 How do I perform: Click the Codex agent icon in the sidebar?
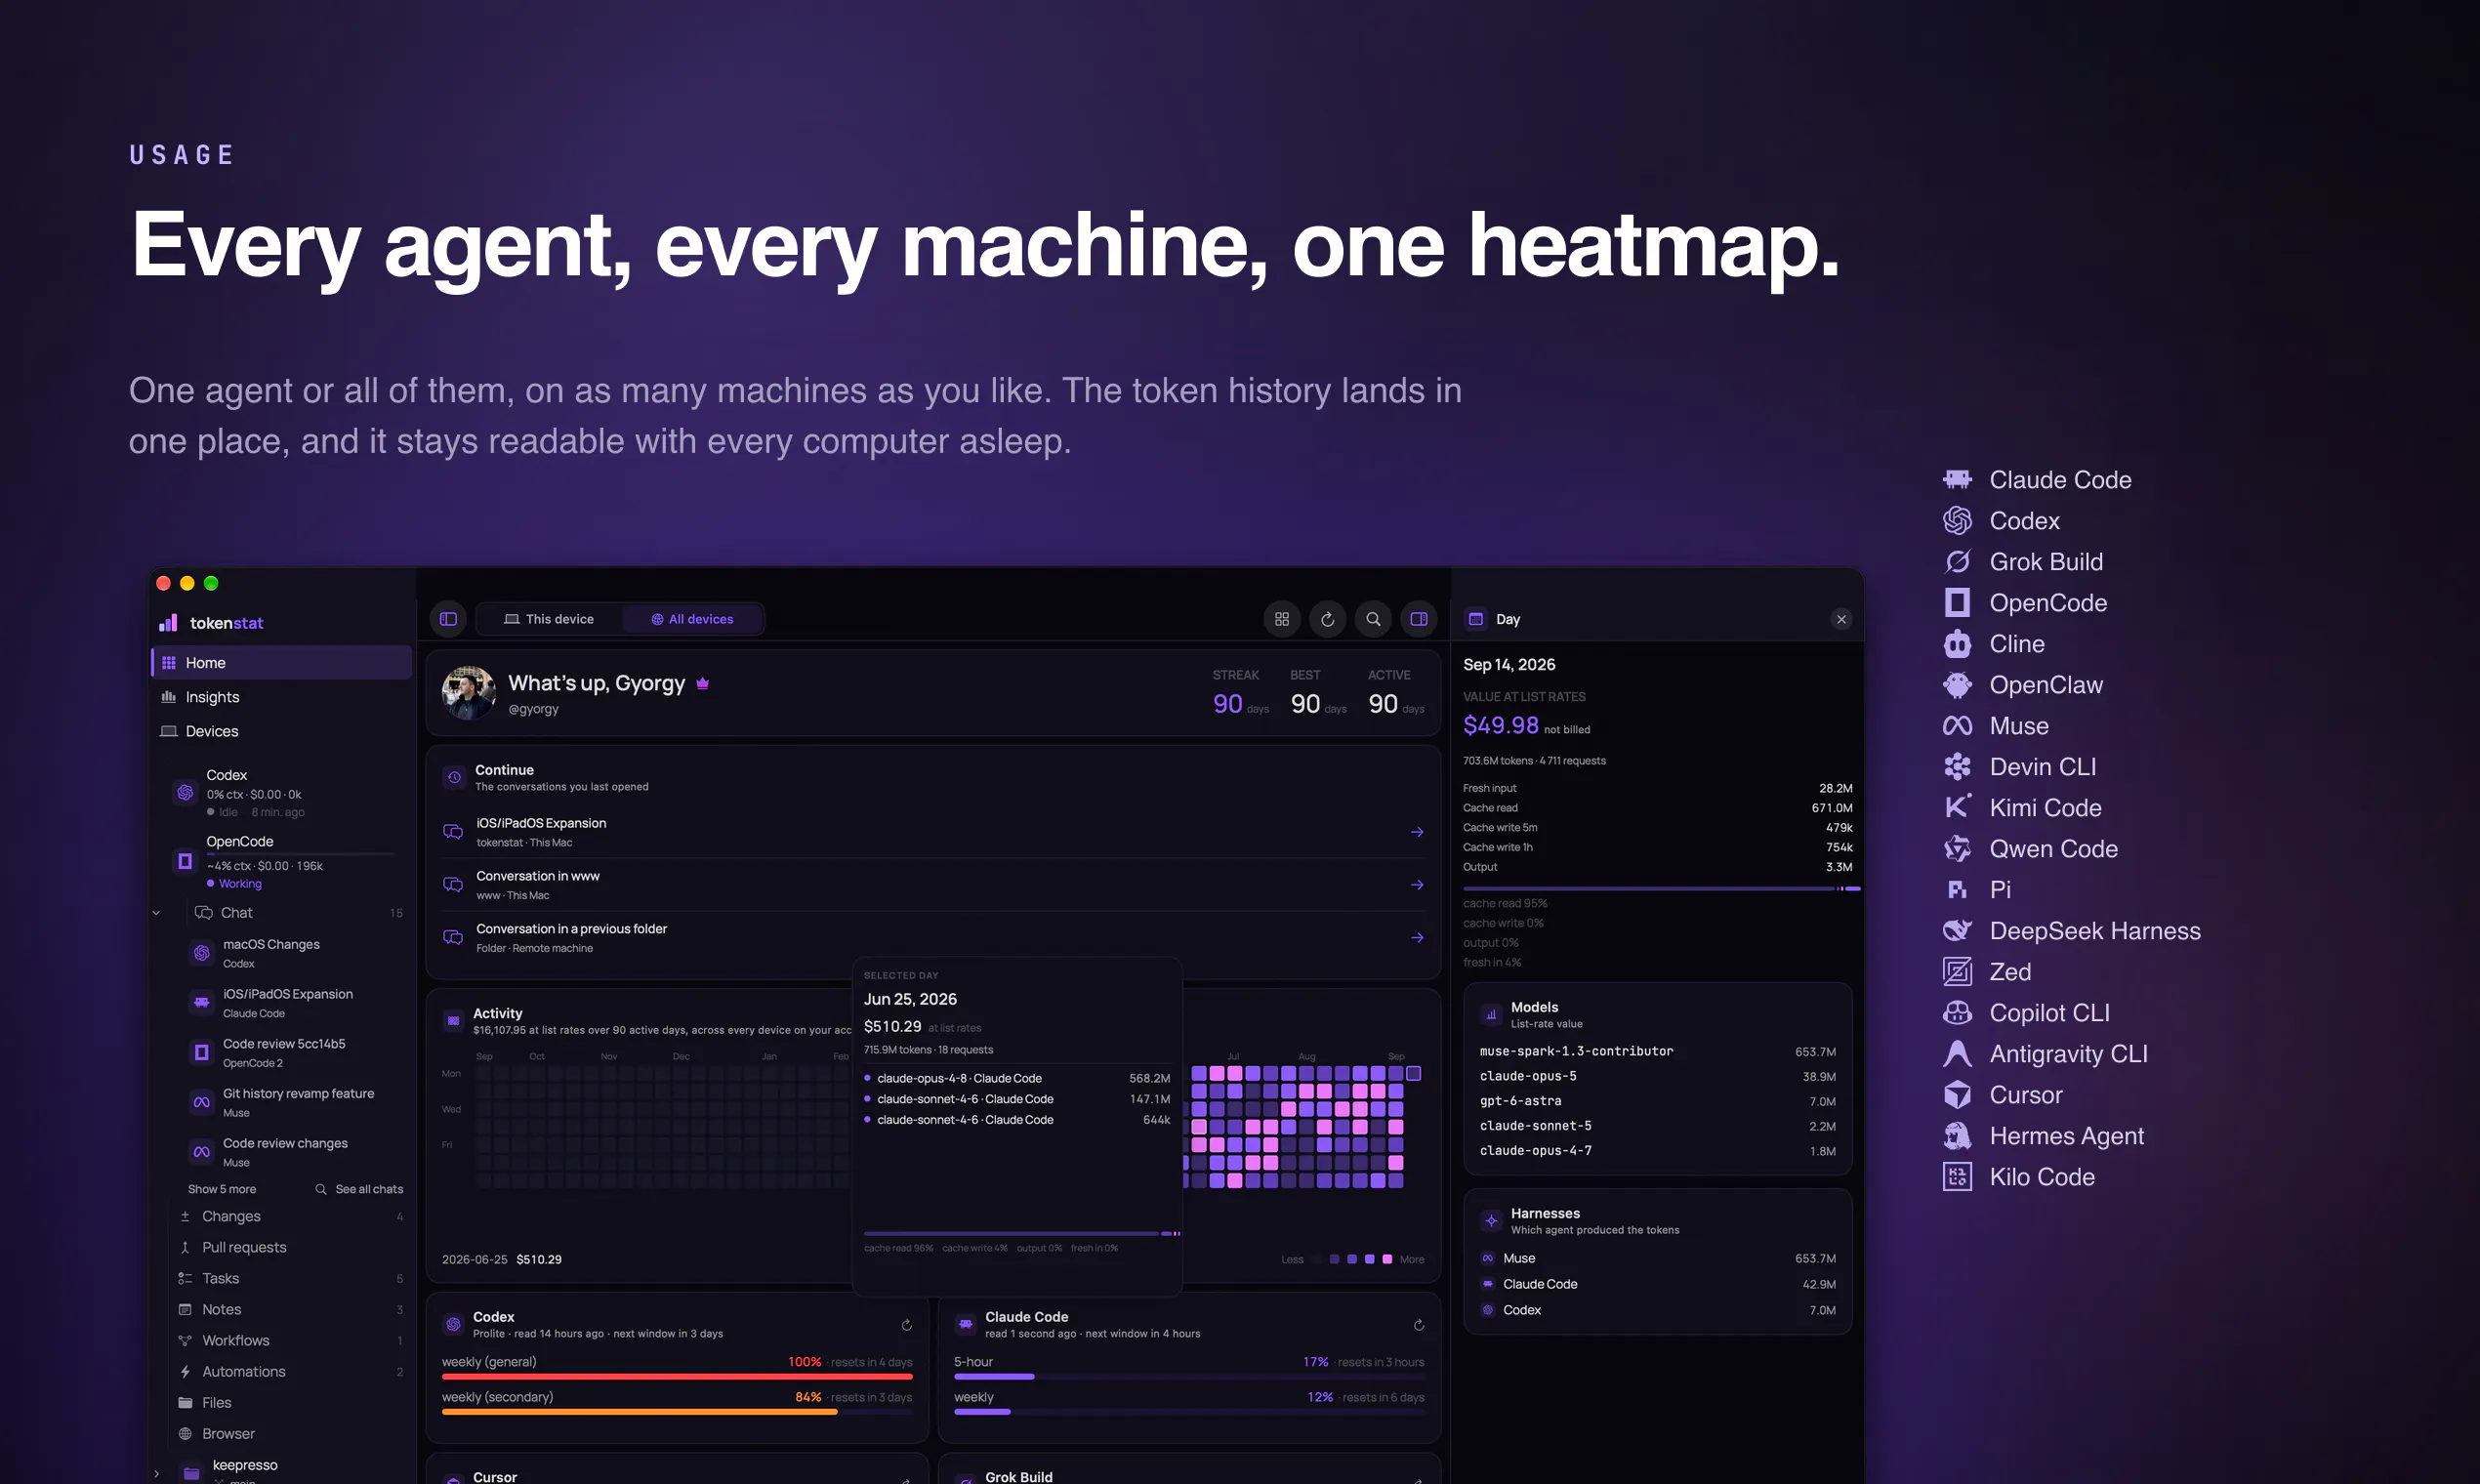point(185,792)
